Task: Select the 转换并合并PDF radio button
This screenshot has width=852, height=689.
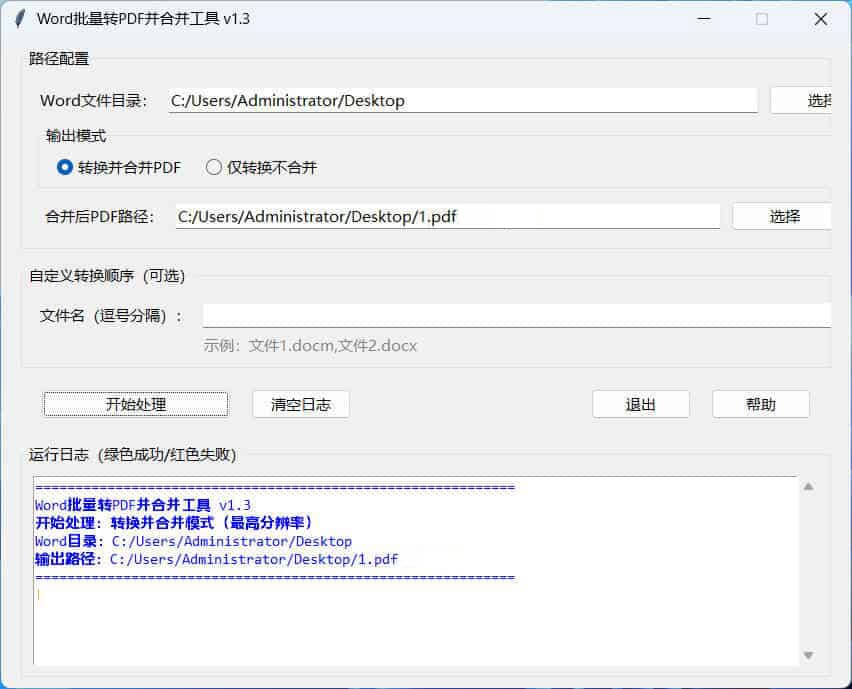Action: [x=63, y=167]
